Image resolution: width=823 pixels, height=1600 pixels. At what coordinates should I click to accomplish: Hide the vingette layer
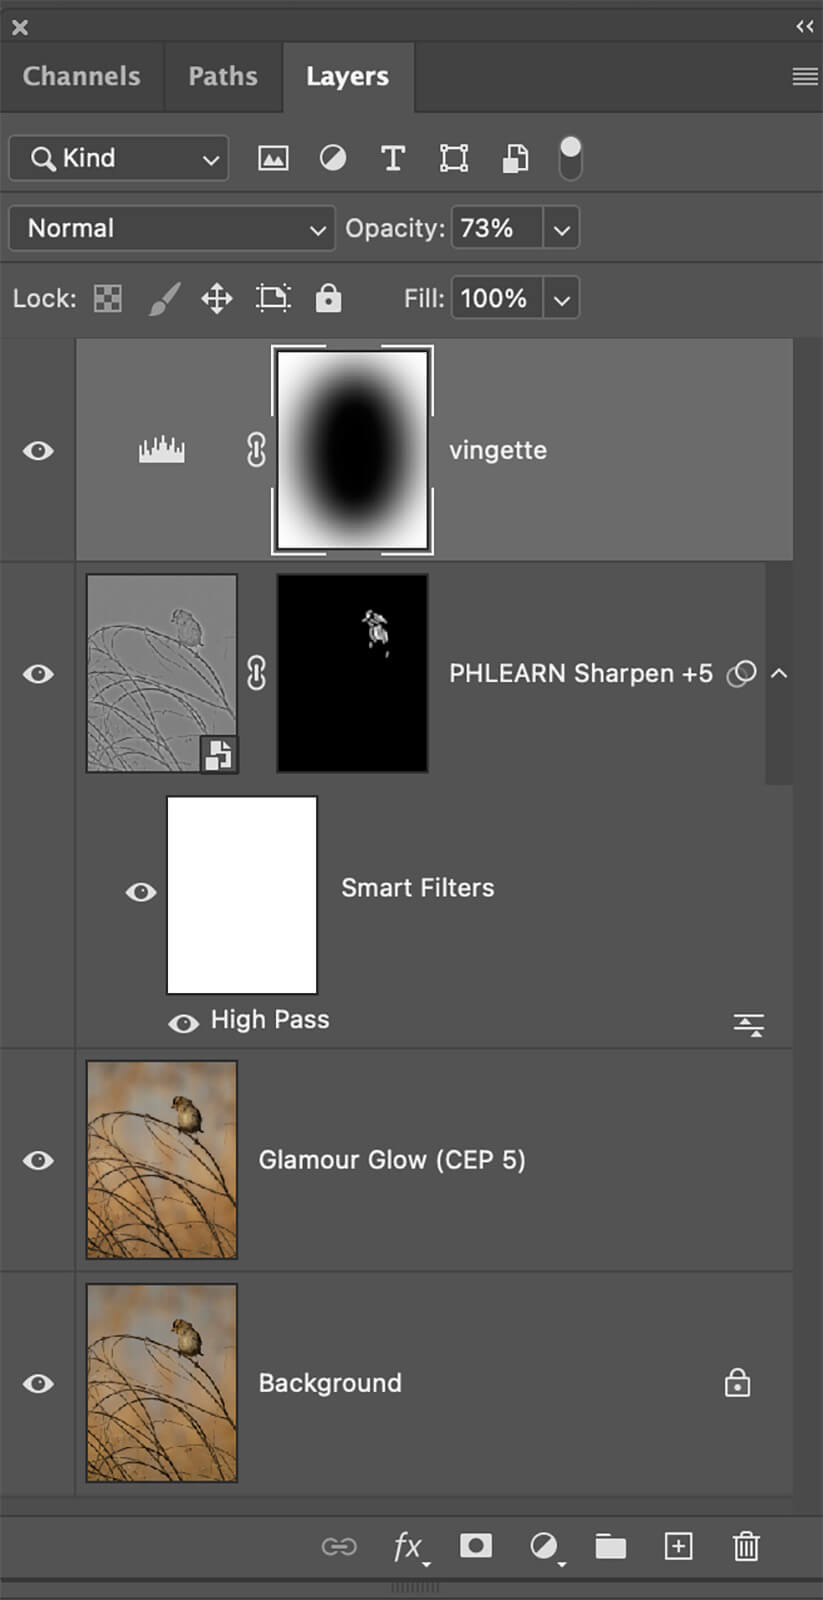click(x=38, y=451)
